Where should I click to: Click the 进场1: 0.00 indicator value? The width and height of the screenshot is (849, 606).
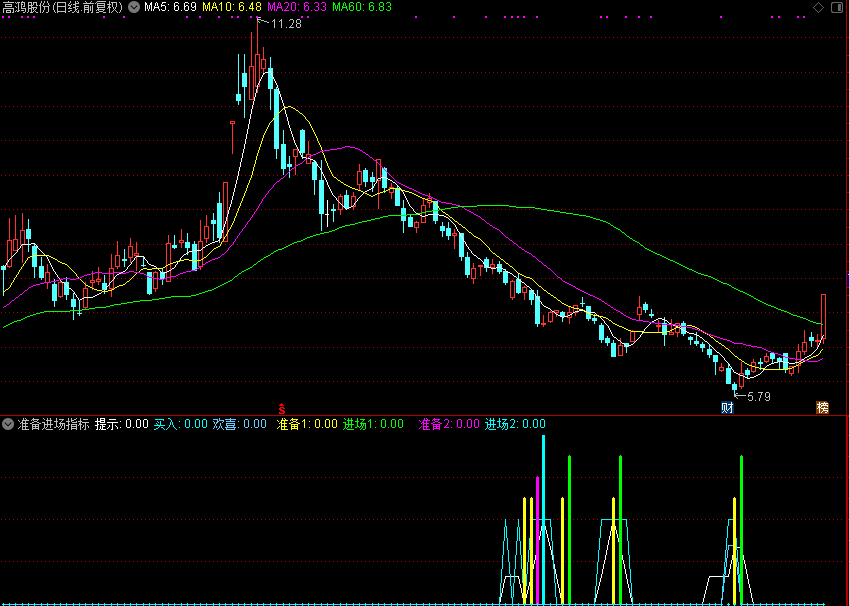(x=373, y=424)
